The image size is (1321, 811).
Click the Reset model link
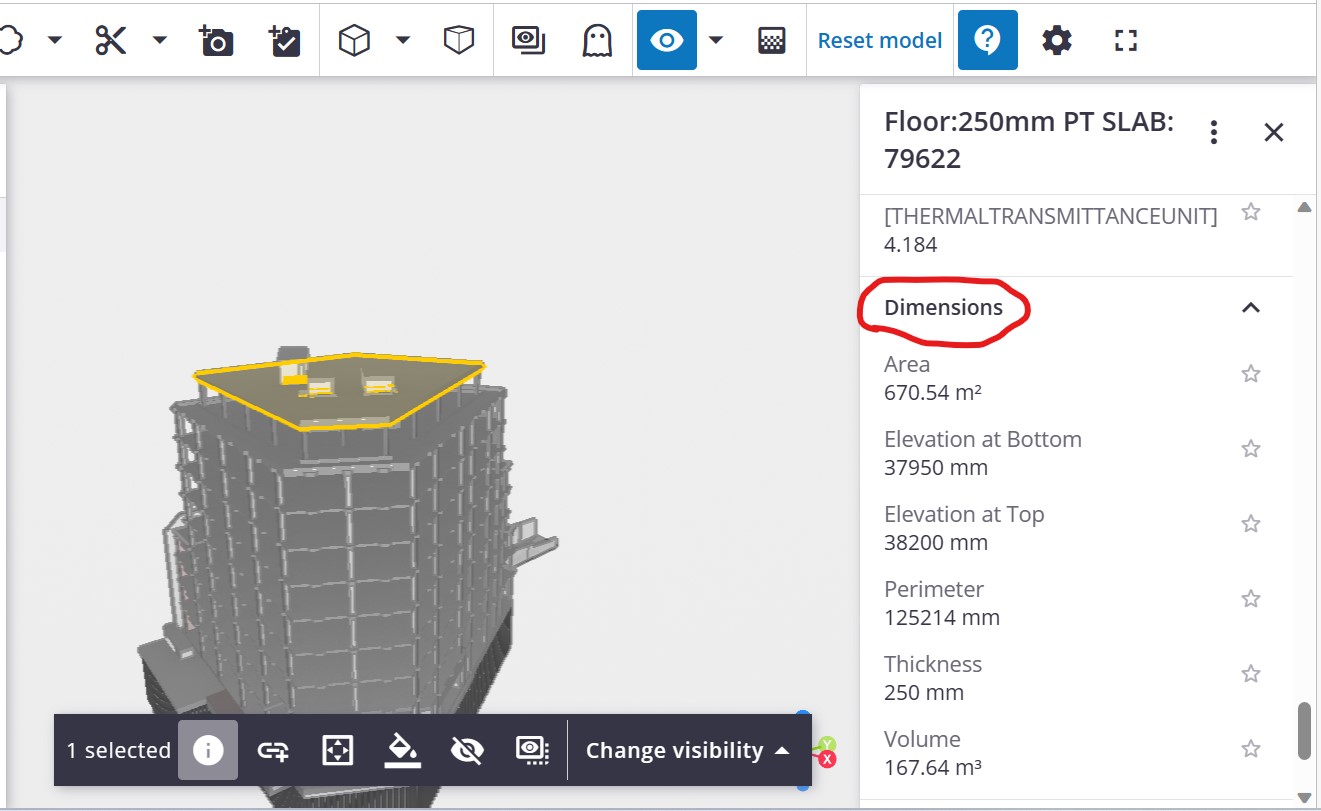click(879, 40)
